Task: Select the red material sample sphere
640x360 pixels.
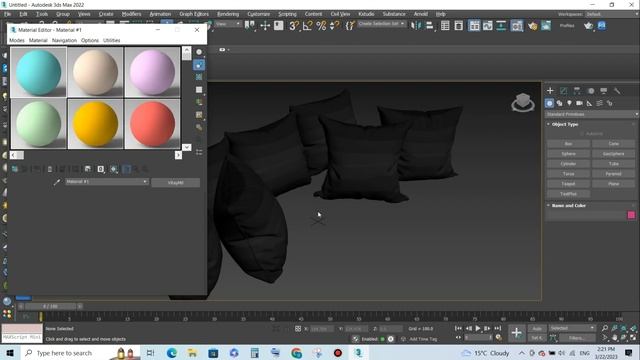Action: [152, 124]
